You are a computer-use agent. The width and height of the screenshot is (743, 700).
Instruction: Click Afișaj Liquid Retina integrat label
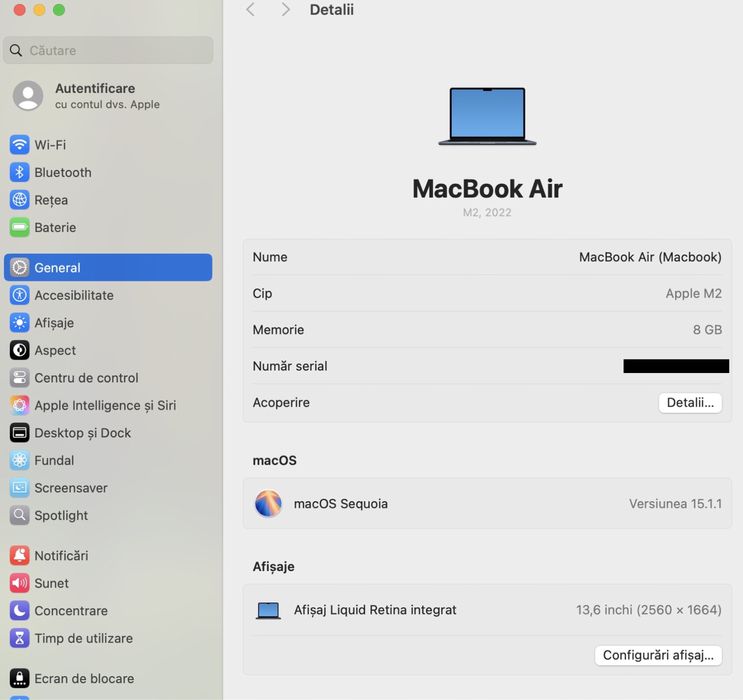375,610
